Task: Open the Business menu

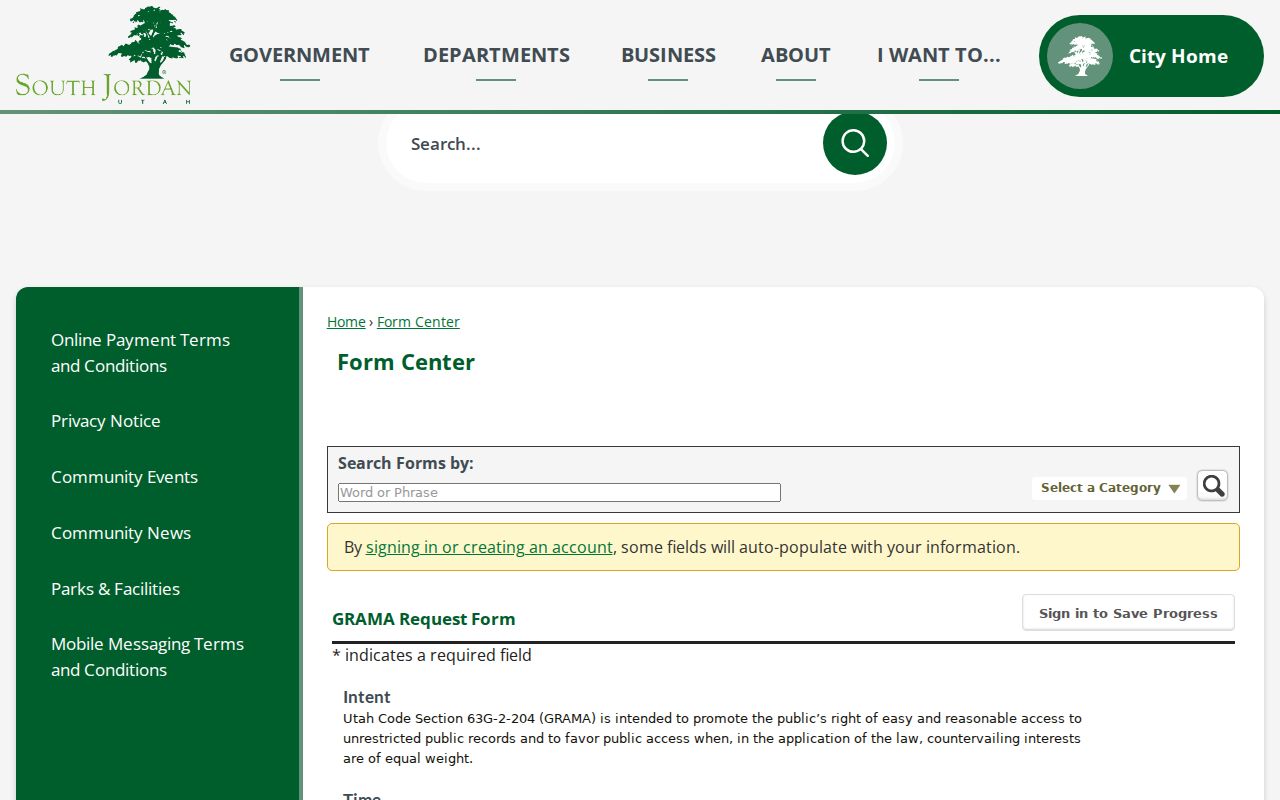Action: (668, 56)
